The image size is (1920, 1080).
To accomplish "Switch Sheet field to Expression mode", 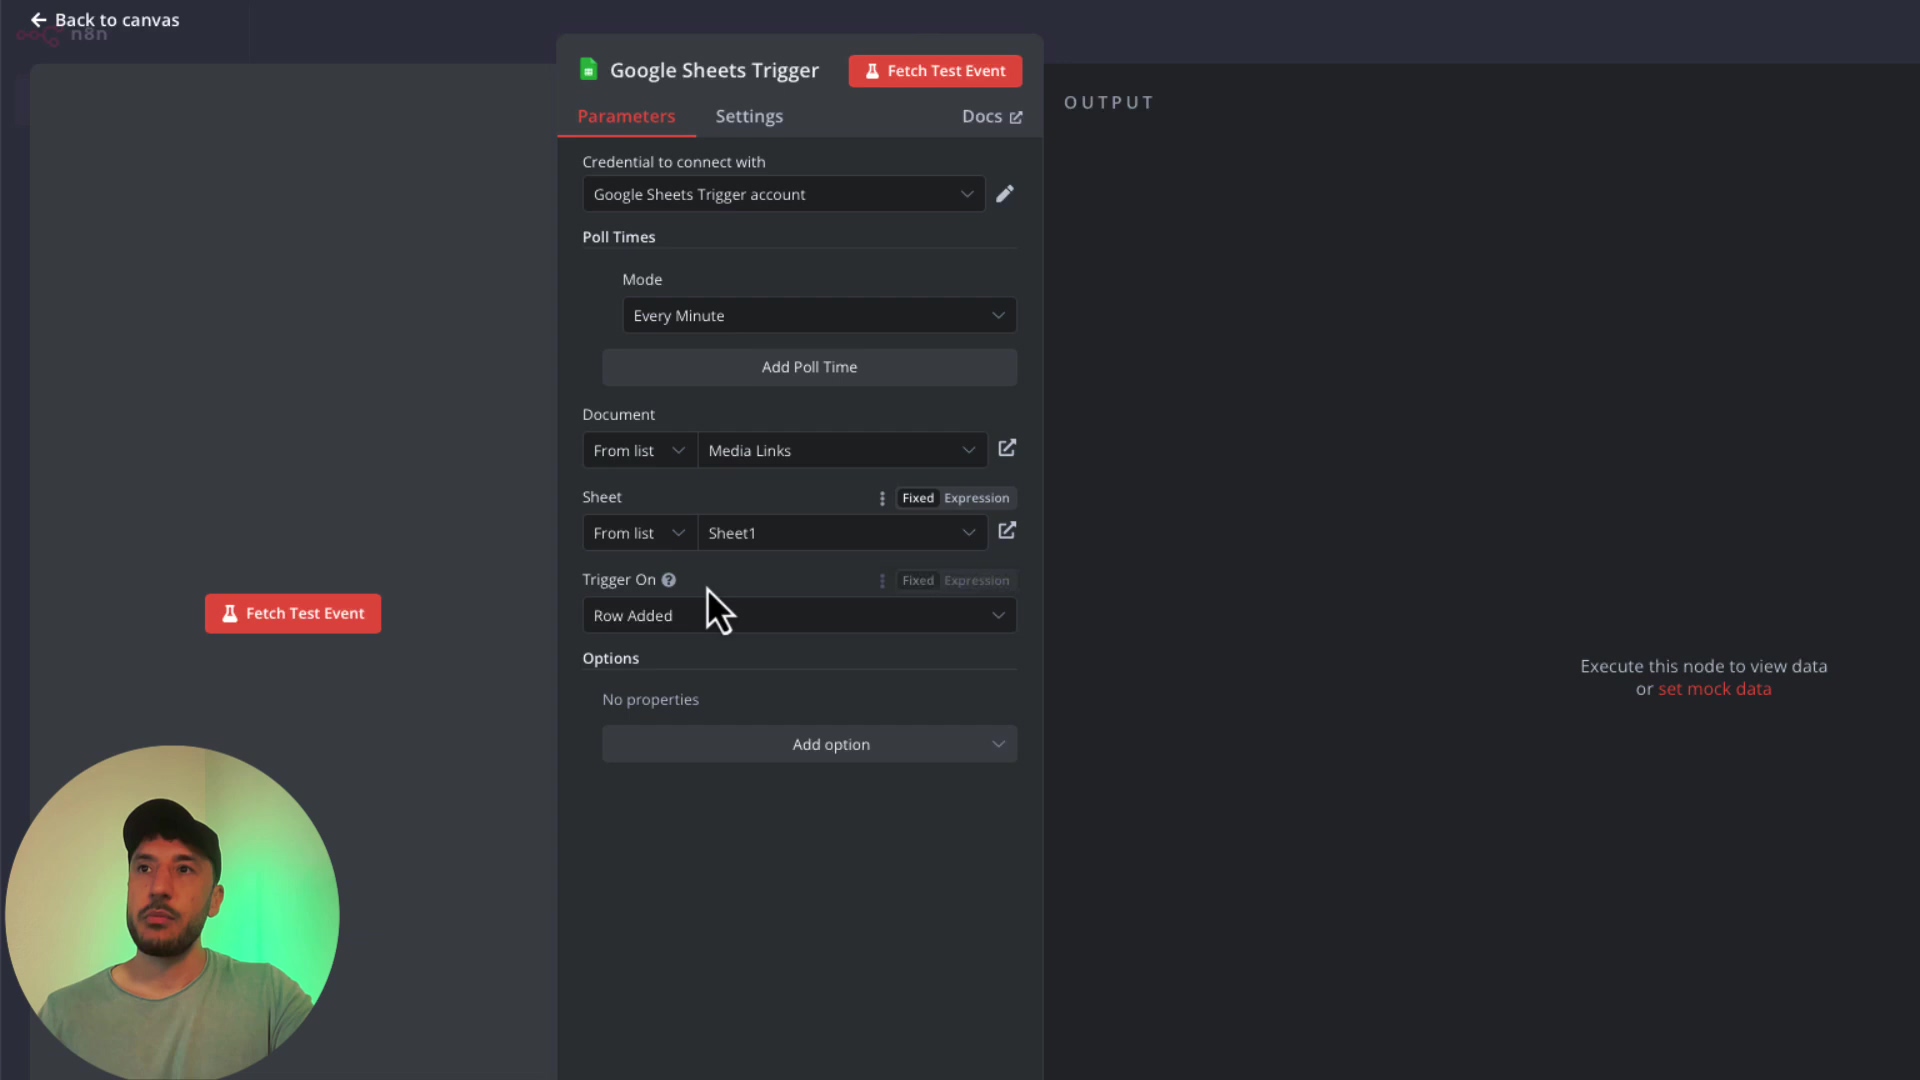I will [977, 498].
